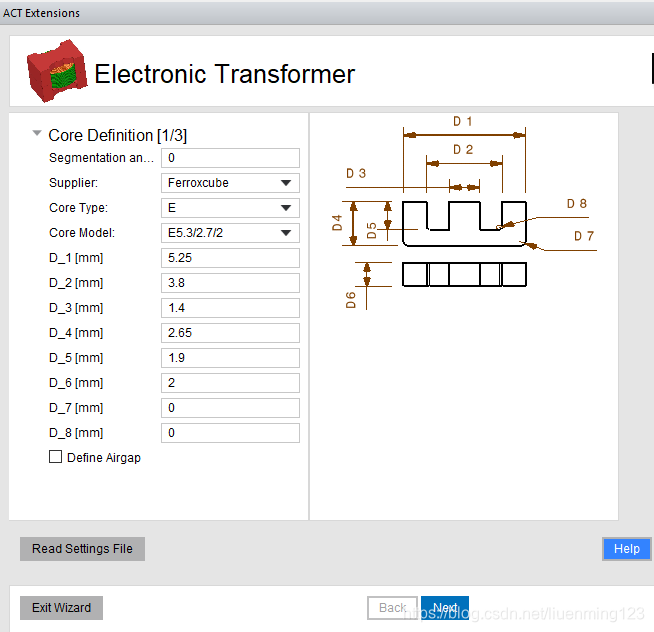This screenshot has height=632, width=654.
Task: Select the D_6 [mm] input field
Action: pyautogui.click(x=230, y=383)
